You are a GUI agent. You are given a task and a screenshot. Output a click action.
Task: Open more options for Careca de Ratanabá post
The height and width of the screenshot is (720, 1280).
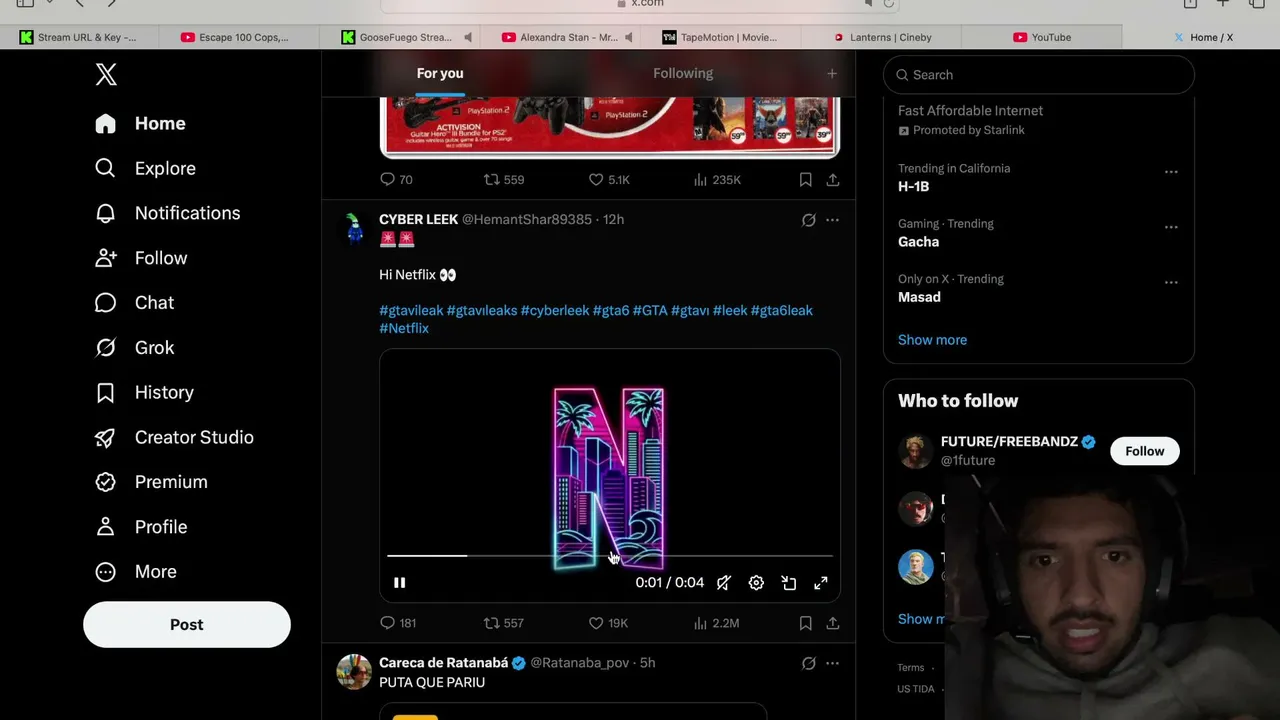832,663
